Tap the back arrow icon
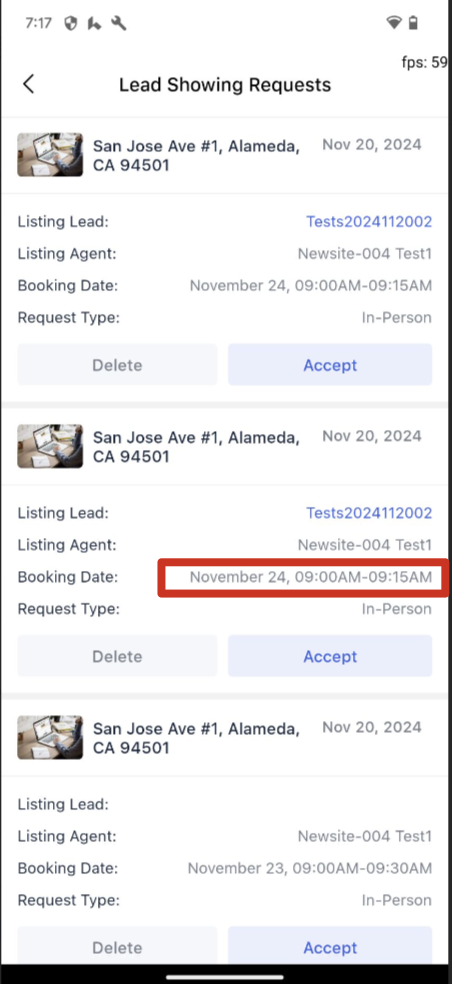Viewport: 452px width, 984px height. click(x=28, y=84)
